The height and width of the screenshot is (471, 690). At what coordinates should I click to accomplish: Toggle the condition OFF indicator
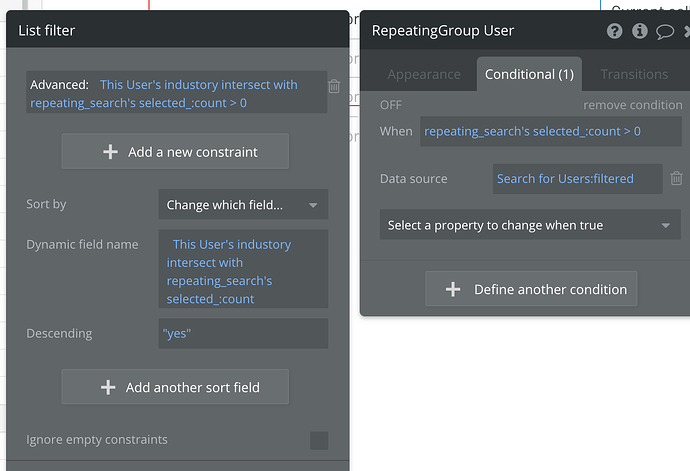[390, 105]
